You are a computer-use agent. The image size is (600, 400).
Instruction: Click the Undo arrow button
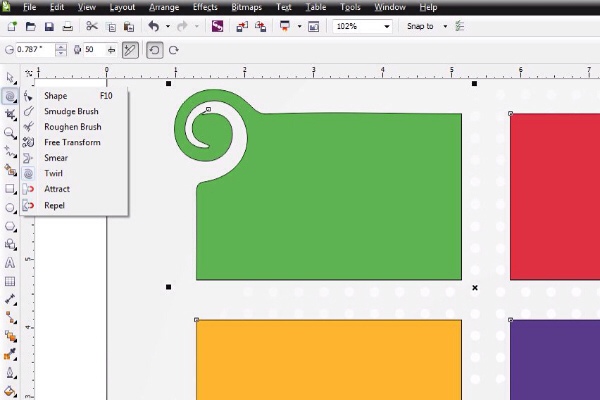point(153,26)
